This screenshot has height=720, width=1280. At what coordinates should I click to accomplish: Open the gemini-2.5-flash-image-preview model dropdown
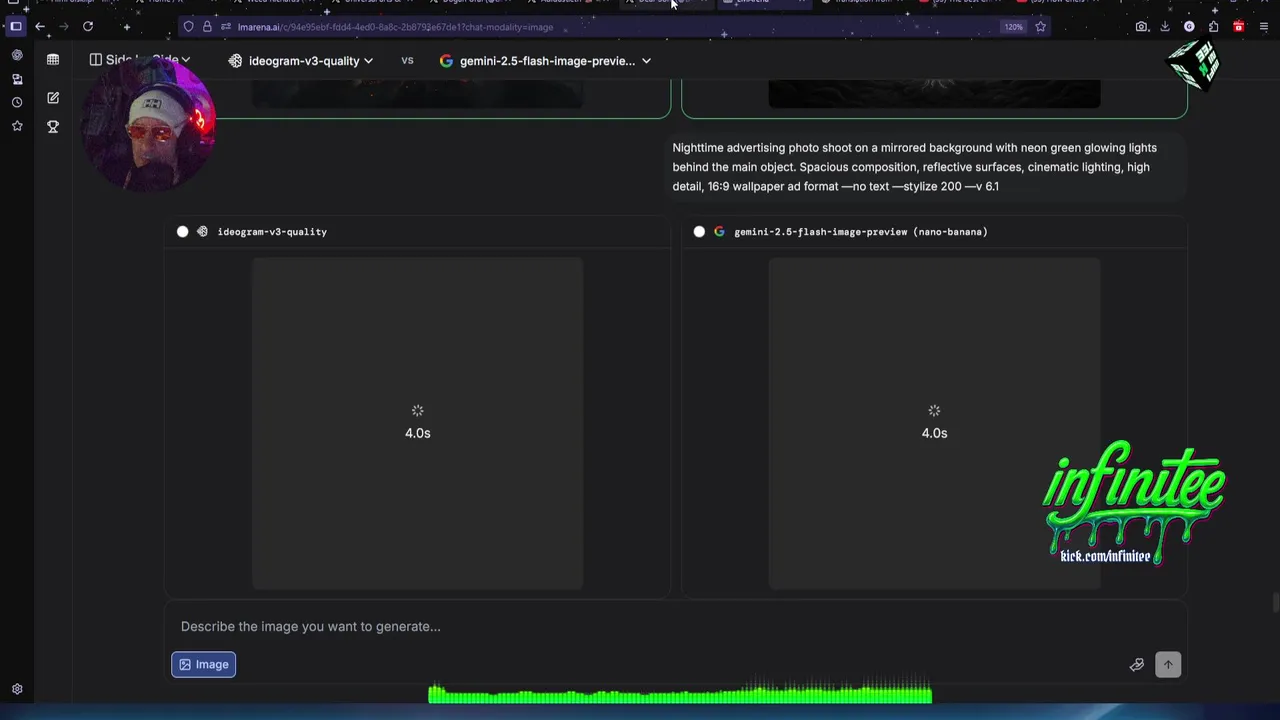click(x=546, y=61)
